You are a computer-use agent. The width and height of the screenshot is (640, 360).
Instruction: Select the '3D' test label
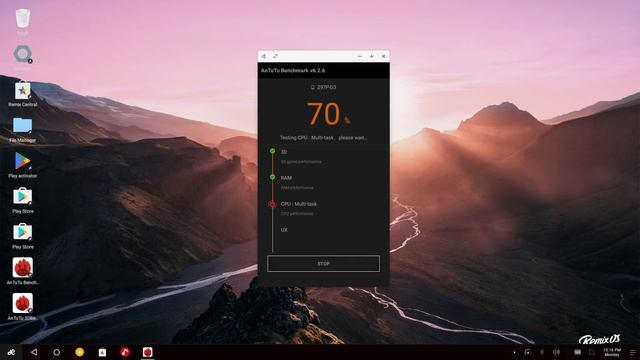284,152
